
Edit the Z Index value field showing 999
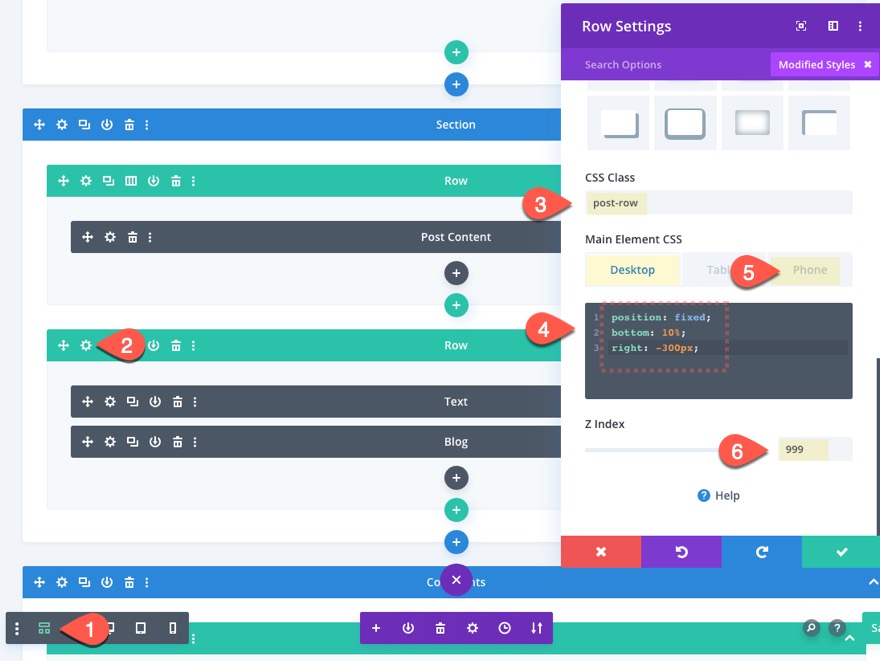pos(815,449)
